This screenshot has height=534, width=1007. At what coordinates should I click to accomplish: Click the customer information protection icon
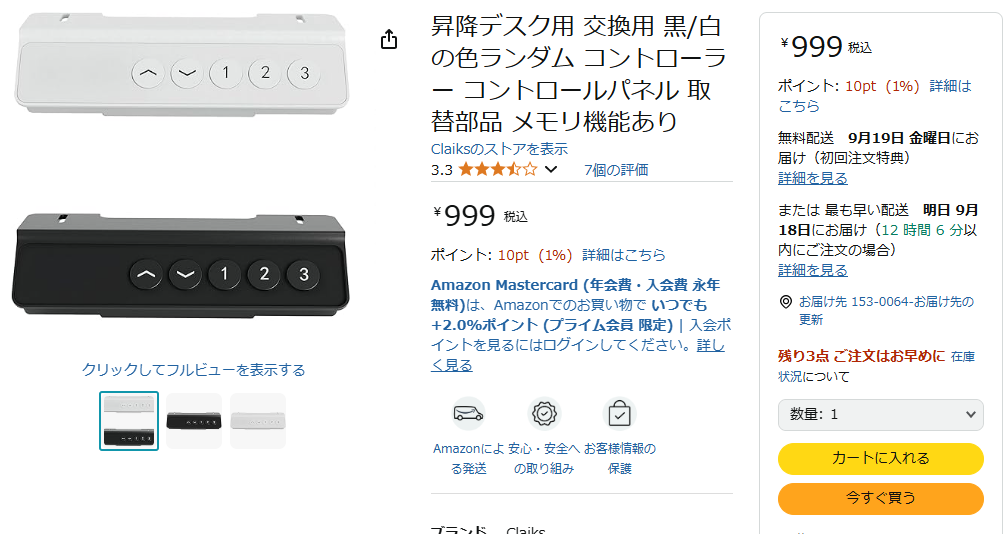[x=619, y=413]
